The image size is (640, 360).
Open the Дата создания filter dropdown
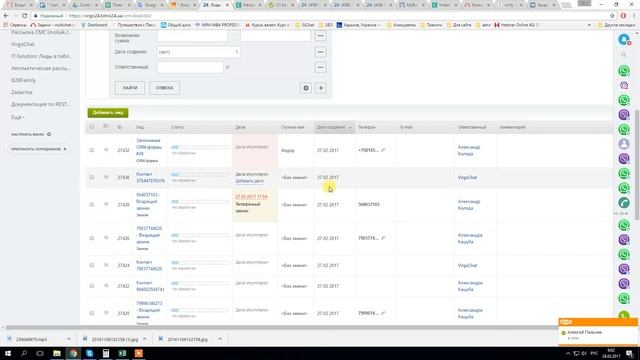(199, 52)
